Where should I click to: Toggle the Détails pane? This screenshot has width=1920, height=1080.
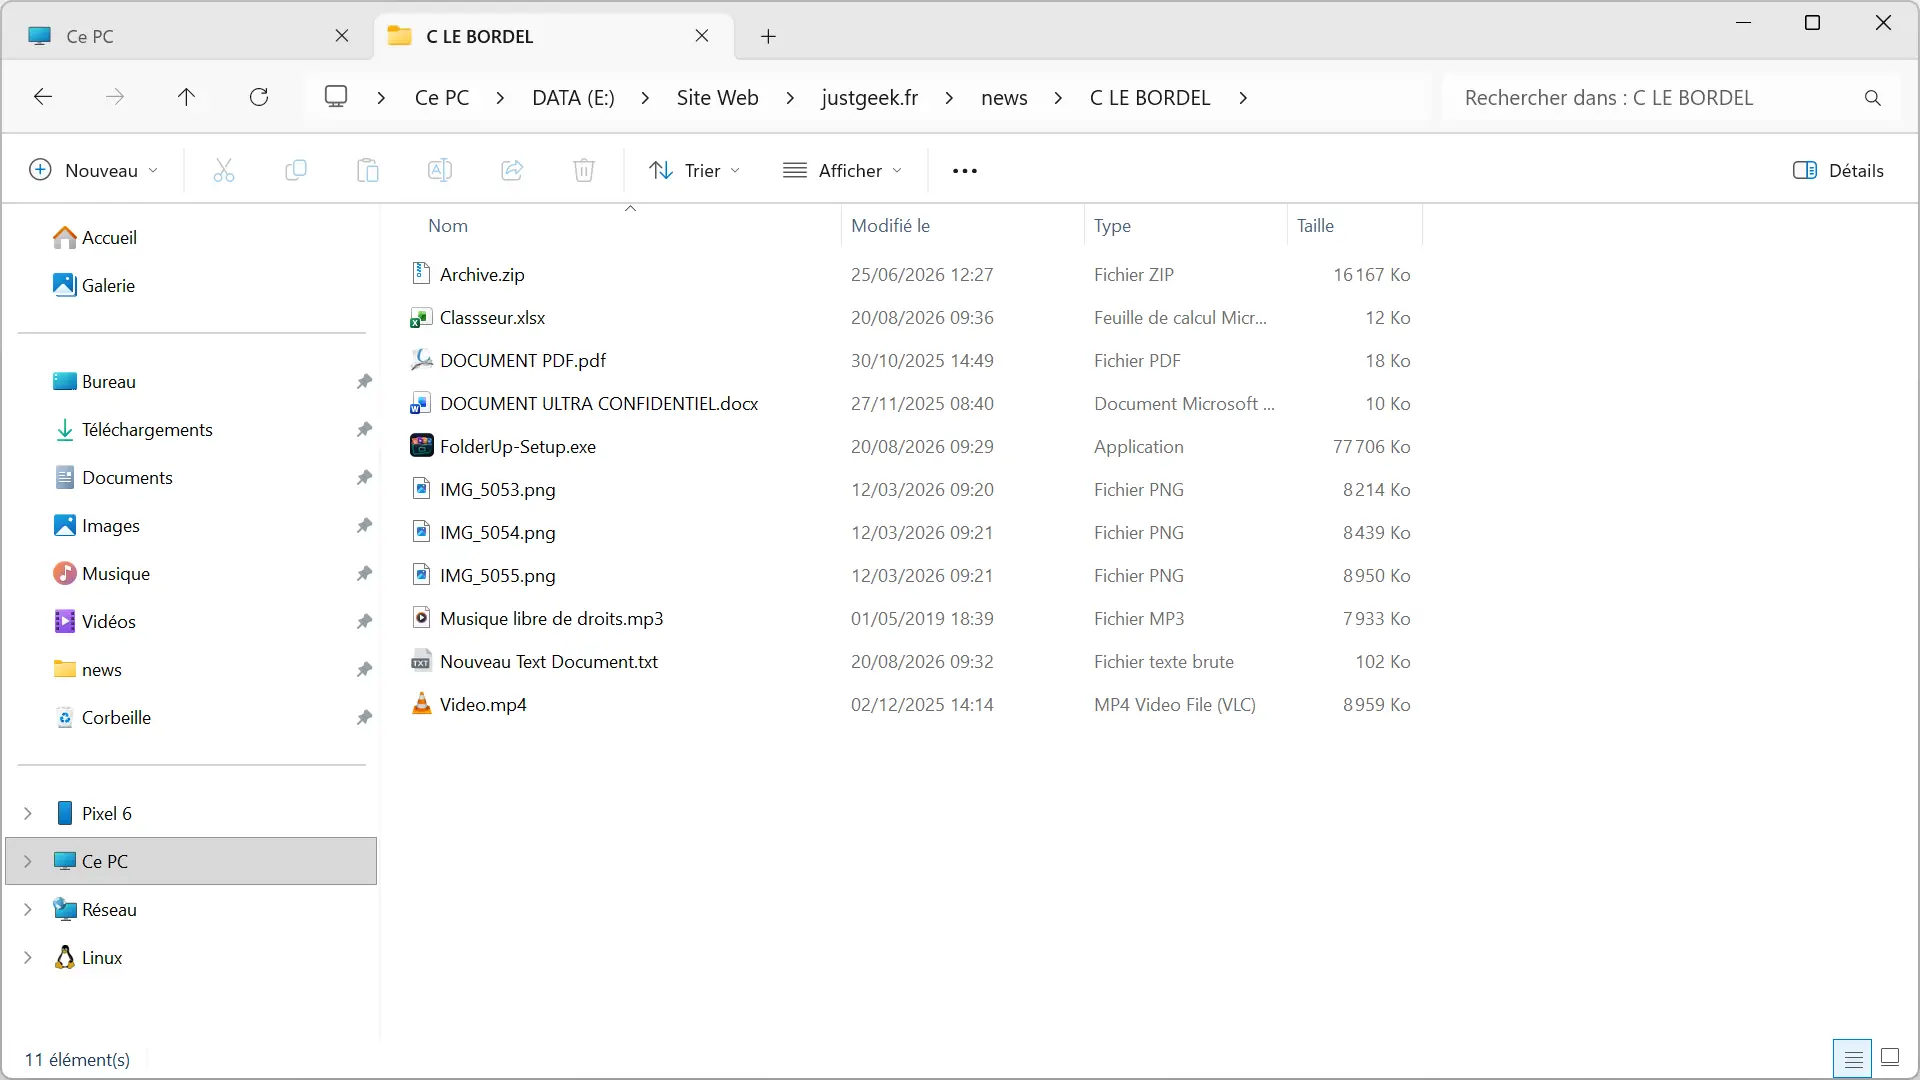pyautogui.click(x=1838, y=171)
